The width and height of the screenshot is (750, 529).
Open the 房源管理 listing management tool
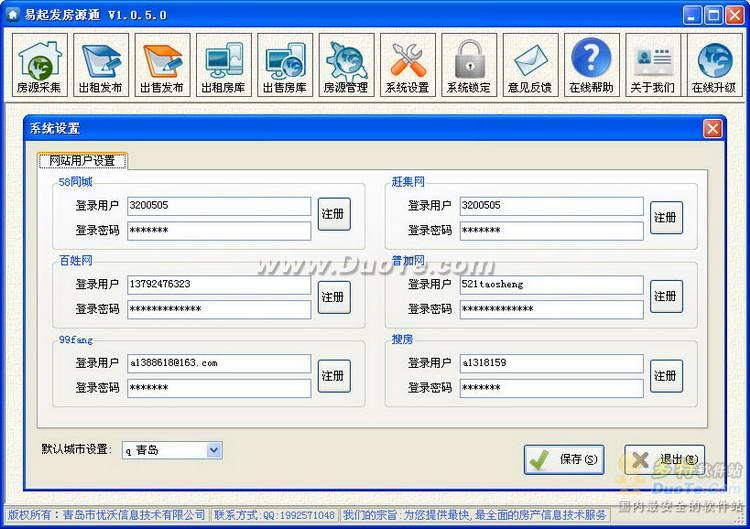click(346, 66)
